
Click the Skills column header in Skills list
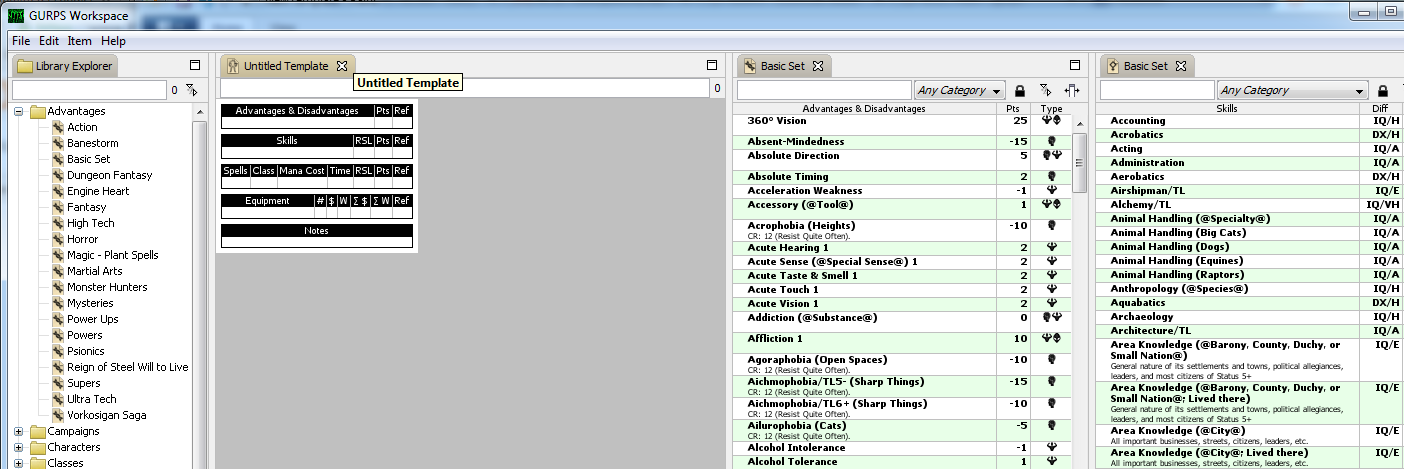[x=1227, y=108]
